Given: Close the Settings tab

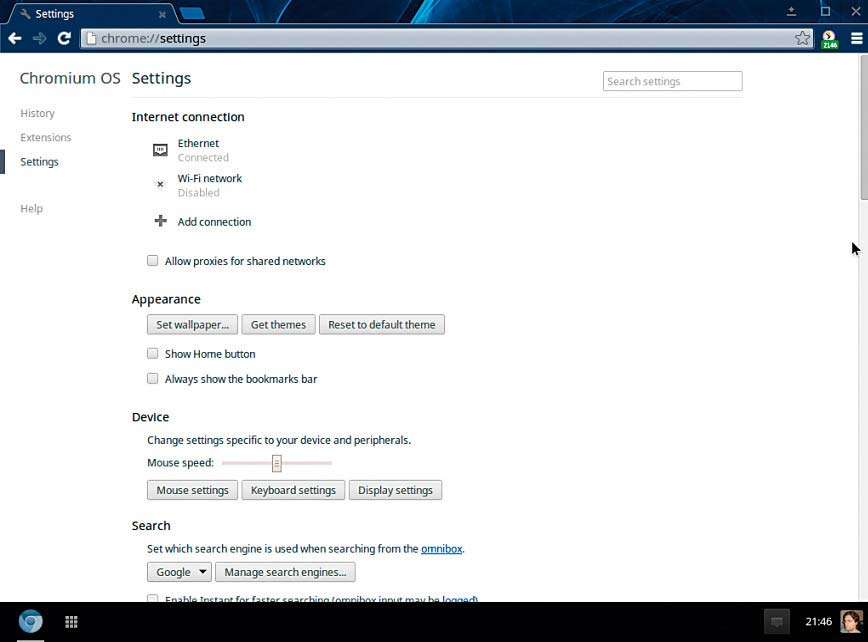Looking at the screenshot, I should pyautogui.click(x=162, y=14).
